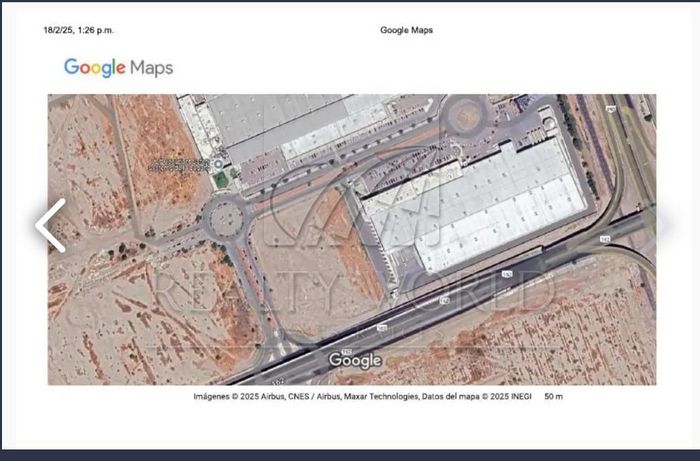Click the next image right arrow
700x461 pixels.
tap(664, 225)
